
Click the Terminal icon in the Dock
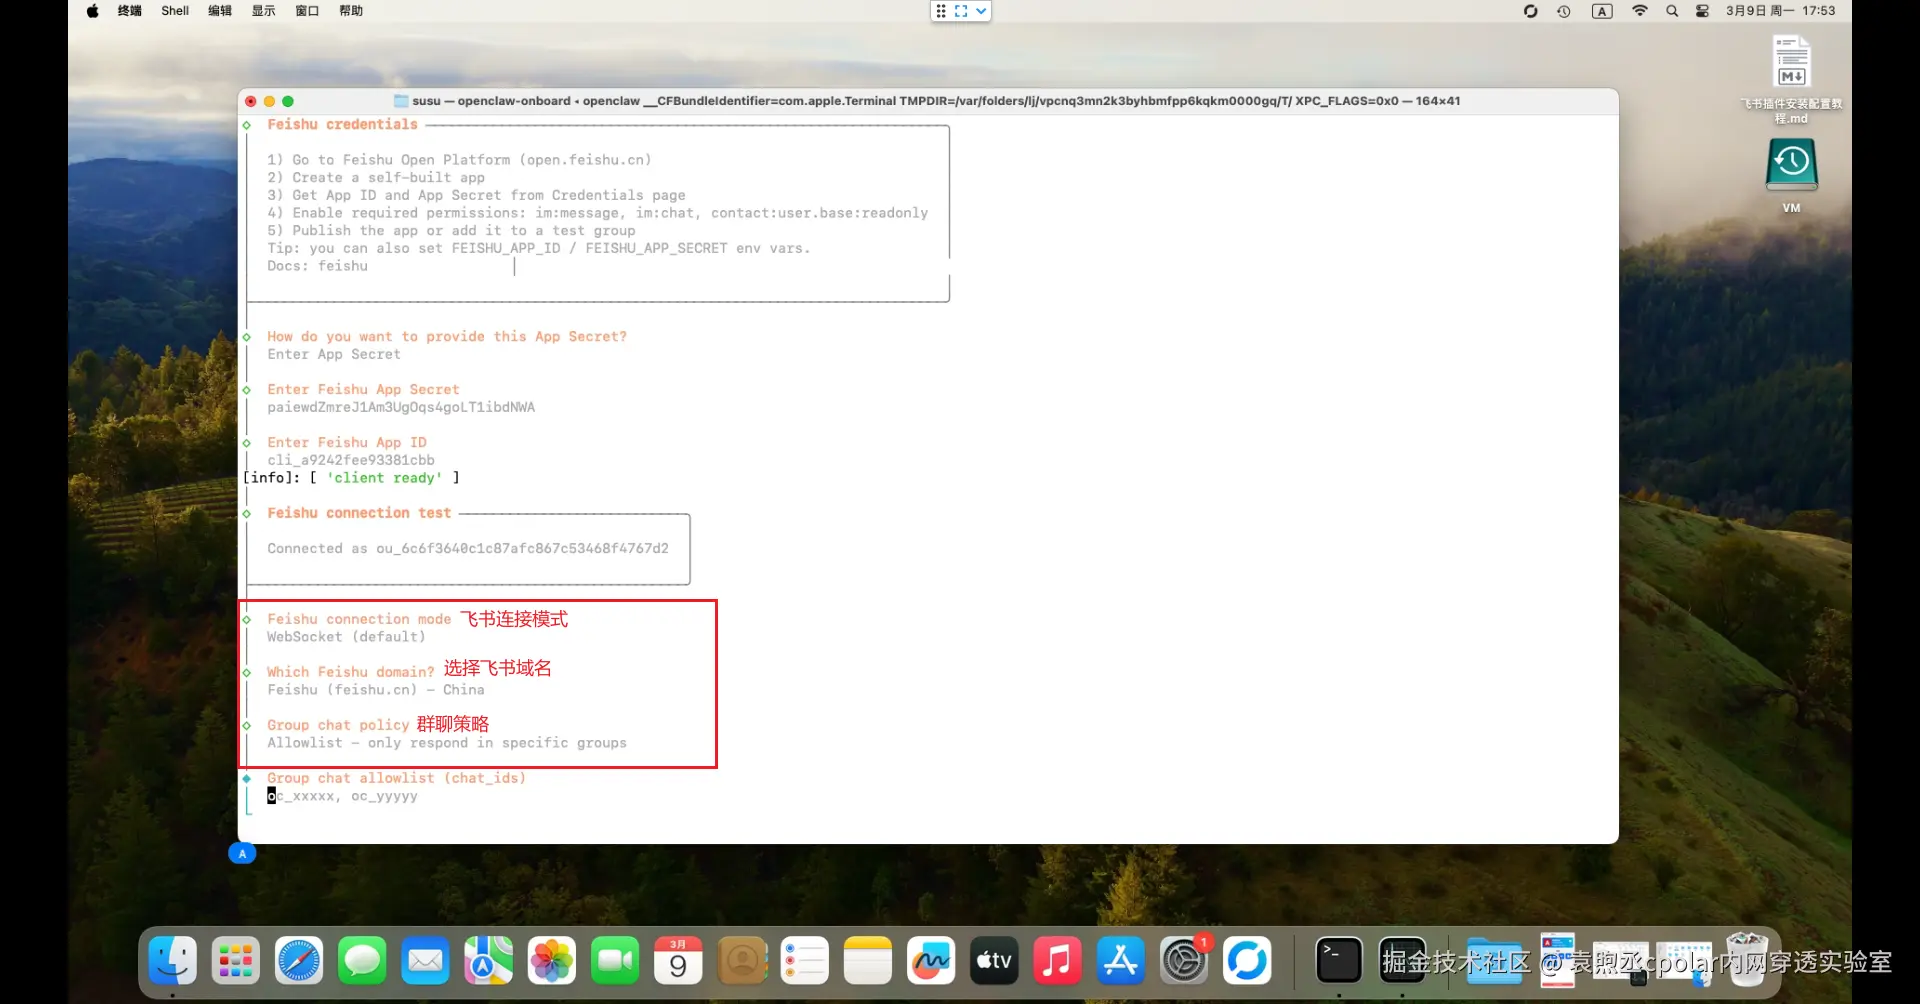[x=1339, y=961]
